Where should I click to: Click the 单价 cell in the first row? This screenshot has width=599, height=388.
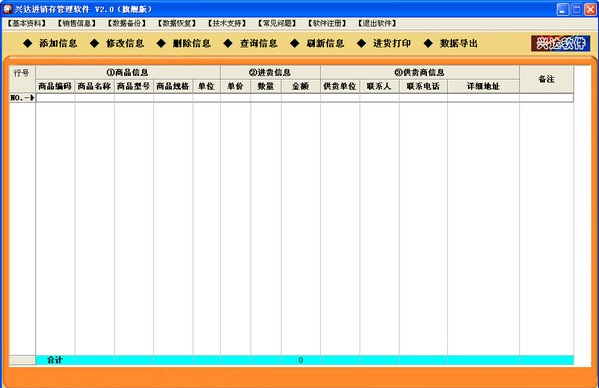pyautogui.click(x=235, y=98)
